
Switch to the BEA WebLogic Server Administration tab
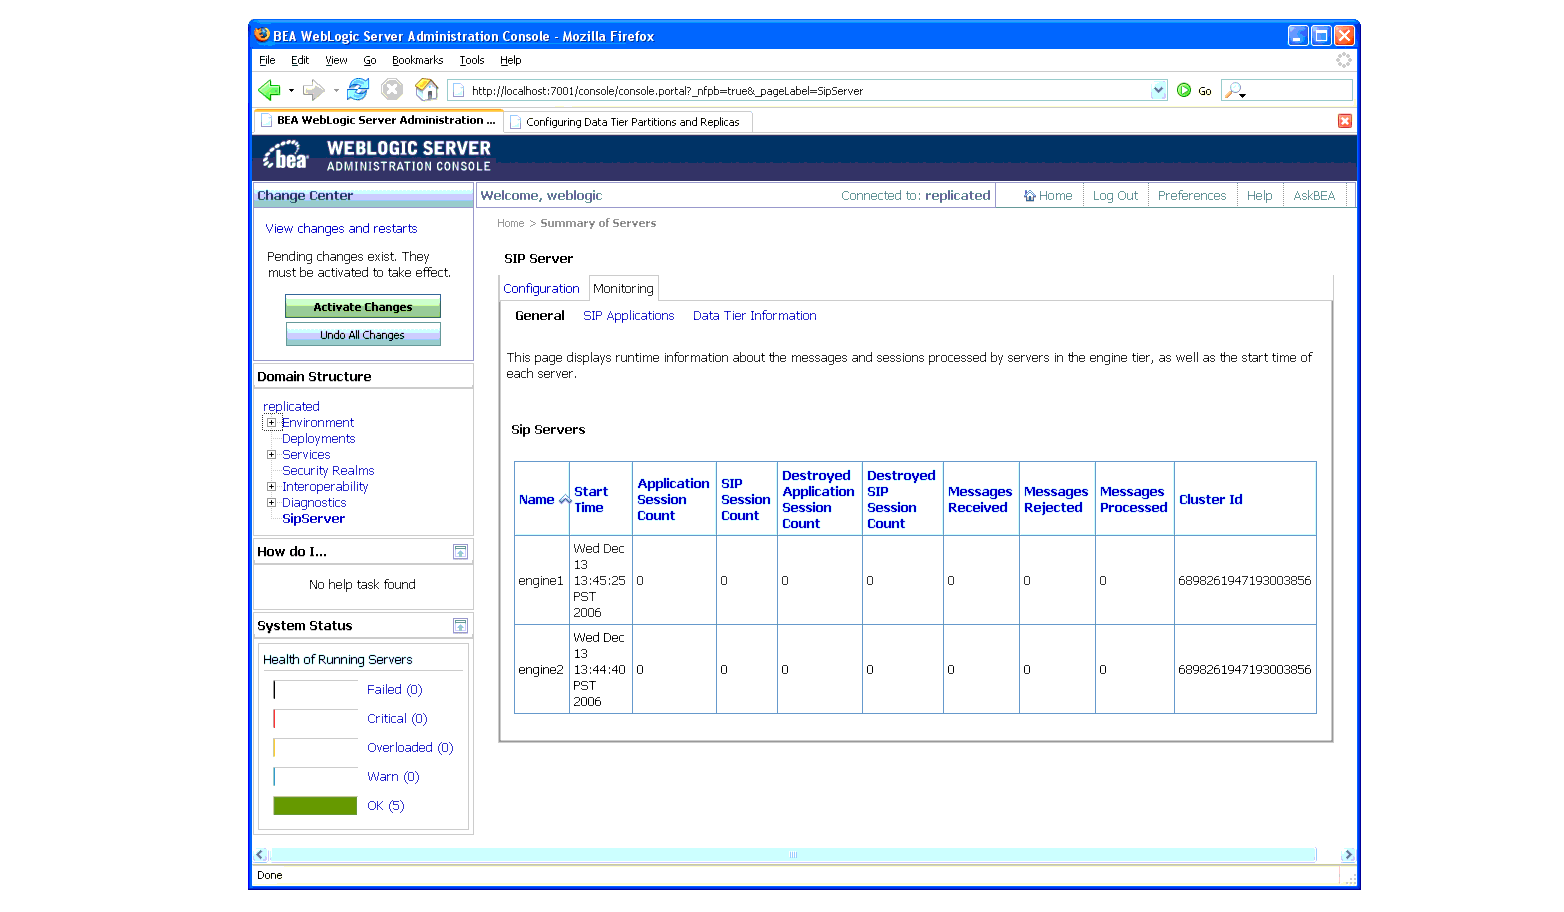378,121
